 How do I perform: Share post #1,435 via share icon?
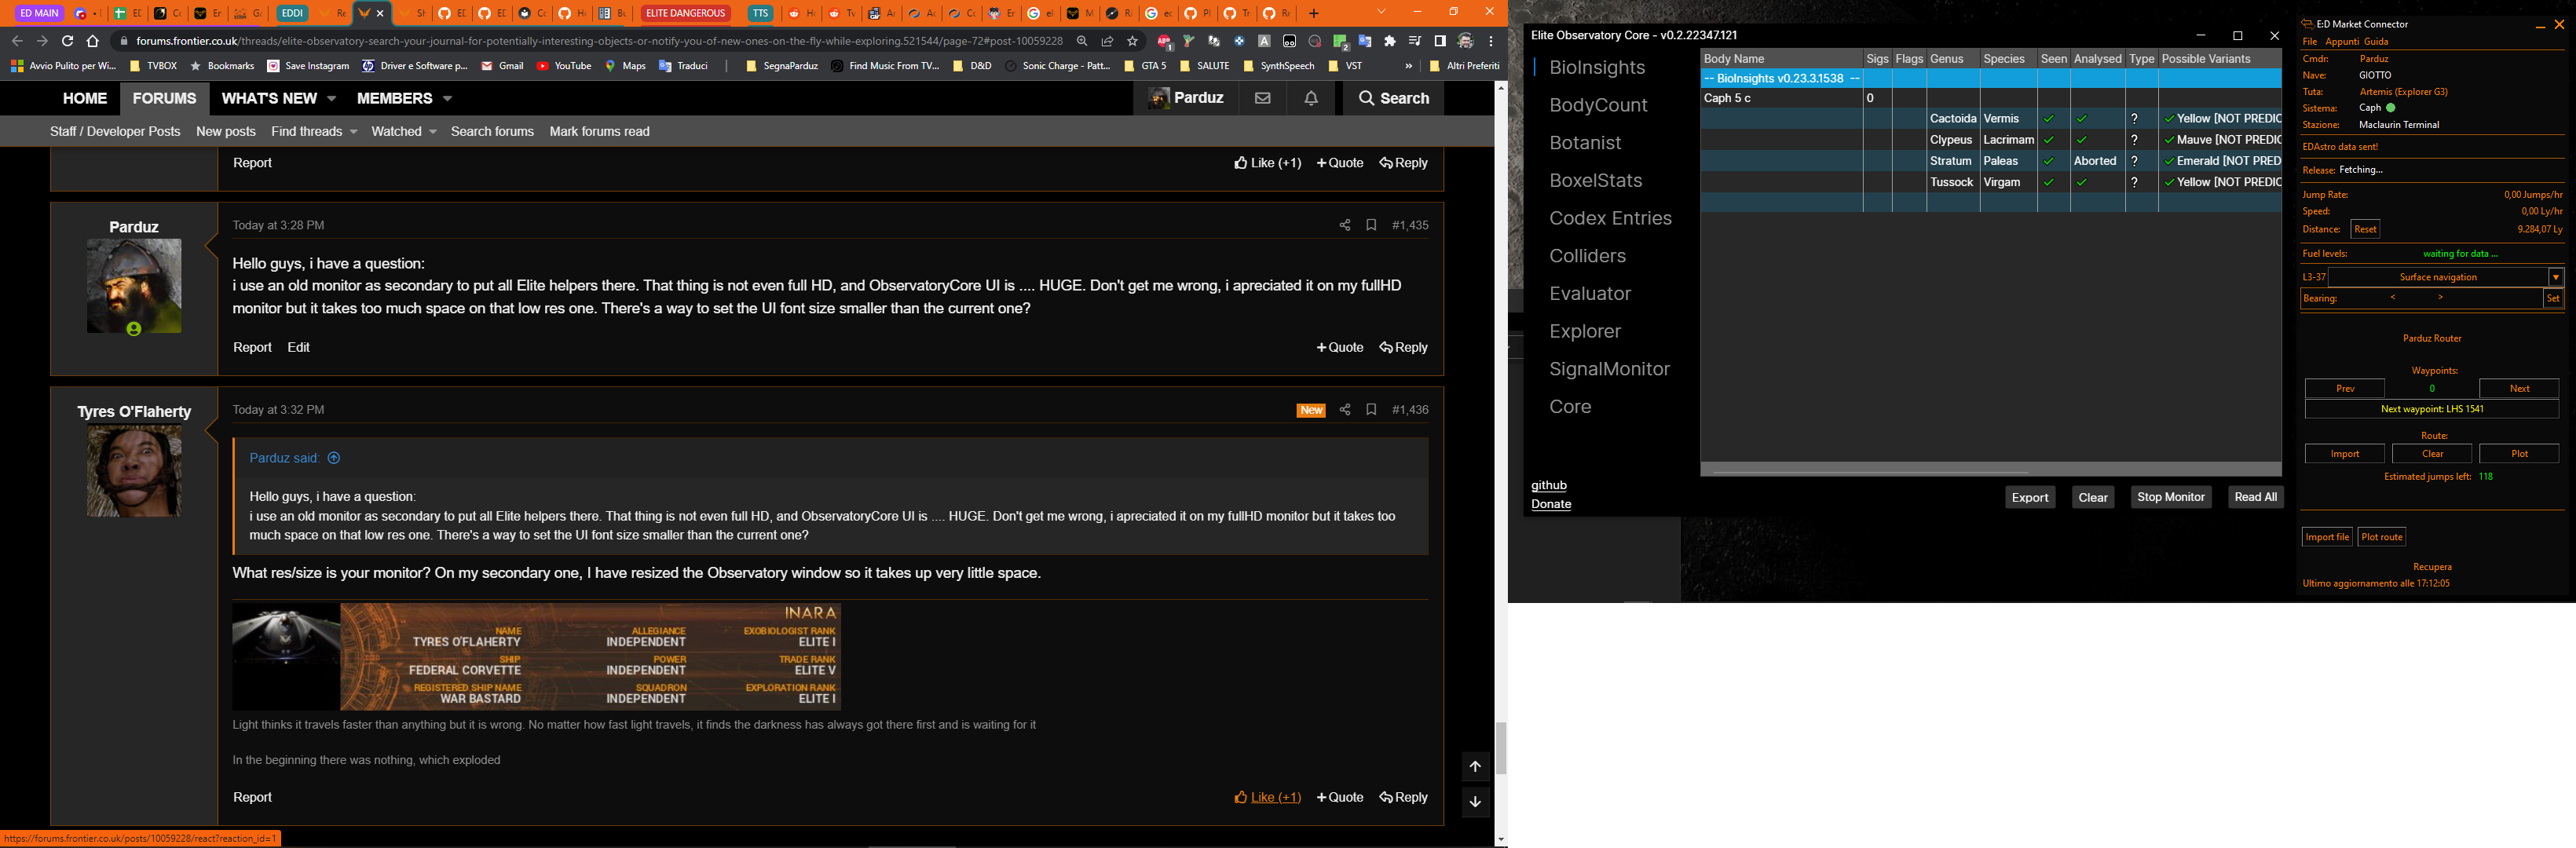click(x=1345, y=225)
